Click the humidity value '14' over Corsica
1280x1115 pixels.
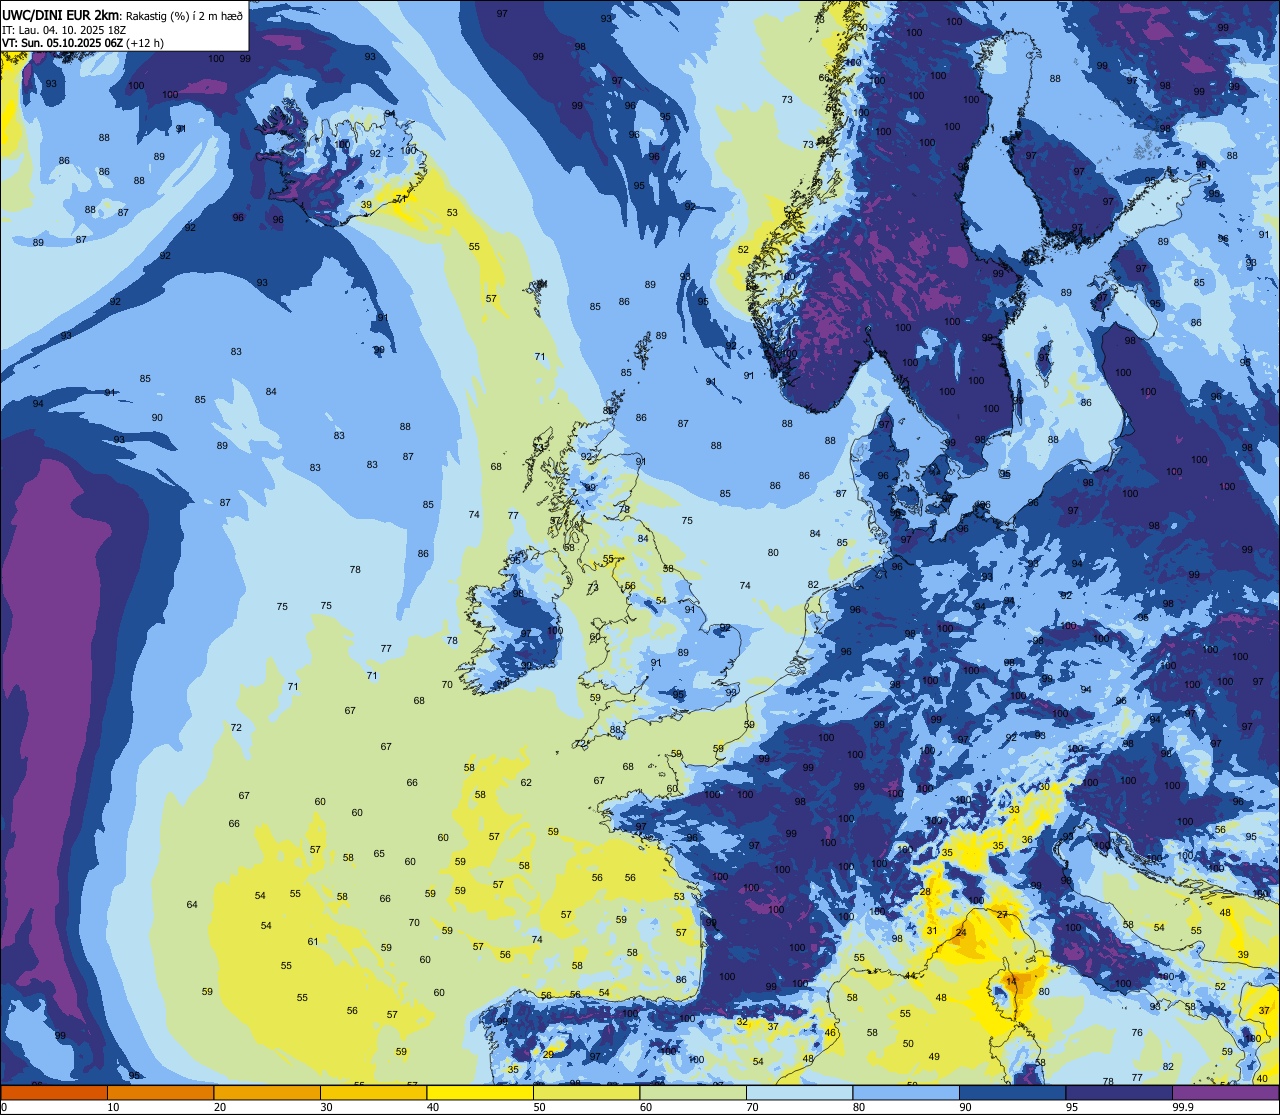pos(1011,982)
